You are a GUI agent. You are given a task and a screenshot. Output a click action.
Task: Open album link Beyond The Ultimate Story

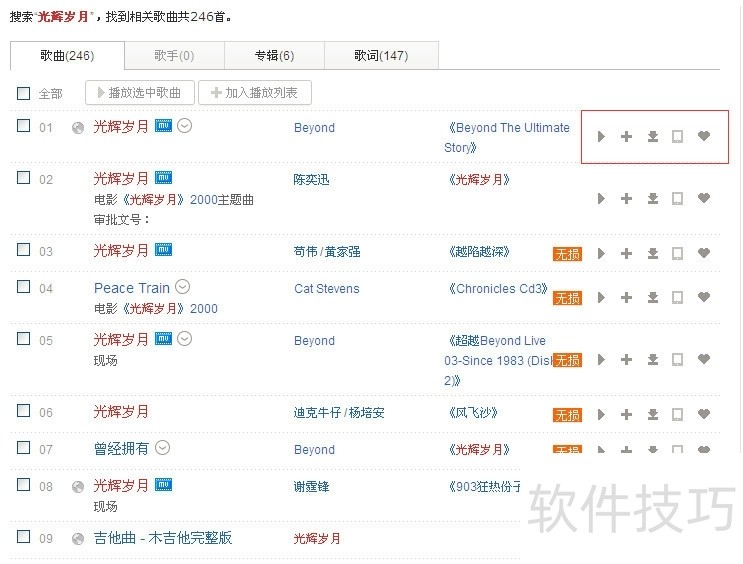pyautogui.click(x=507, y=137)
